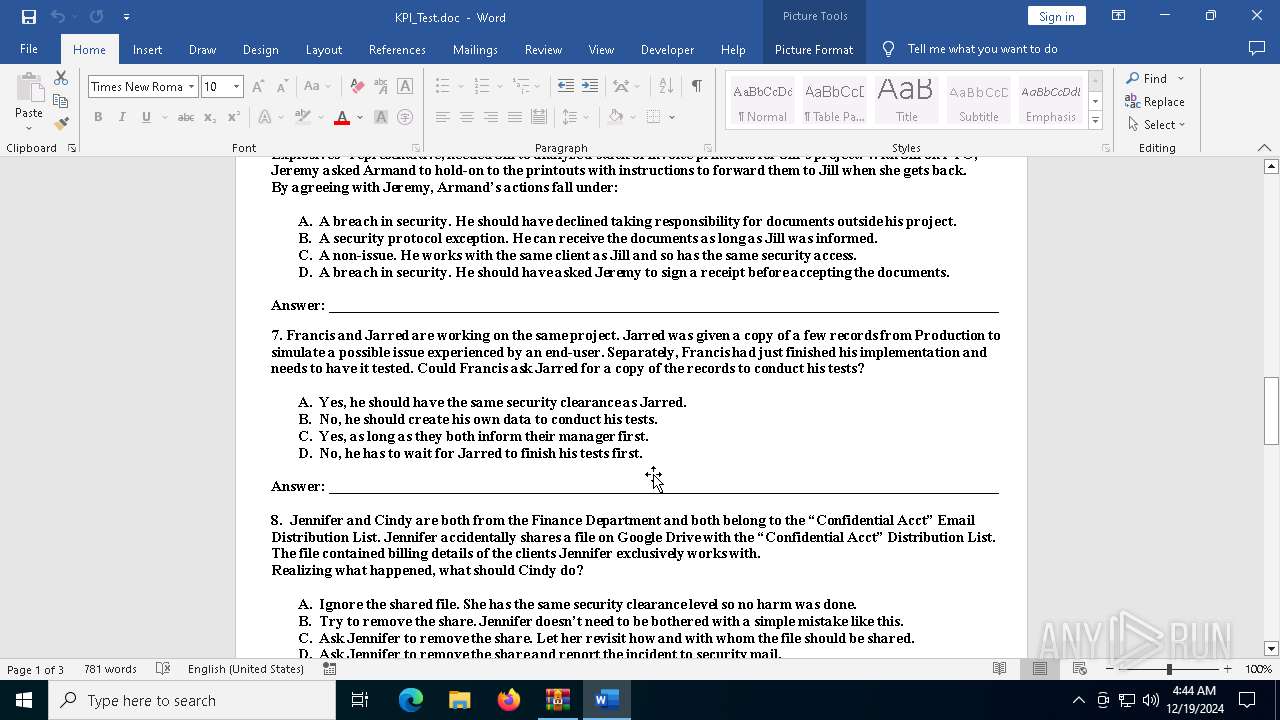The height and width of the screenshot is (720, 1280).
Task: Click the Windows taskbar search box
Action: pyautogui.click(x=192, y=700)
